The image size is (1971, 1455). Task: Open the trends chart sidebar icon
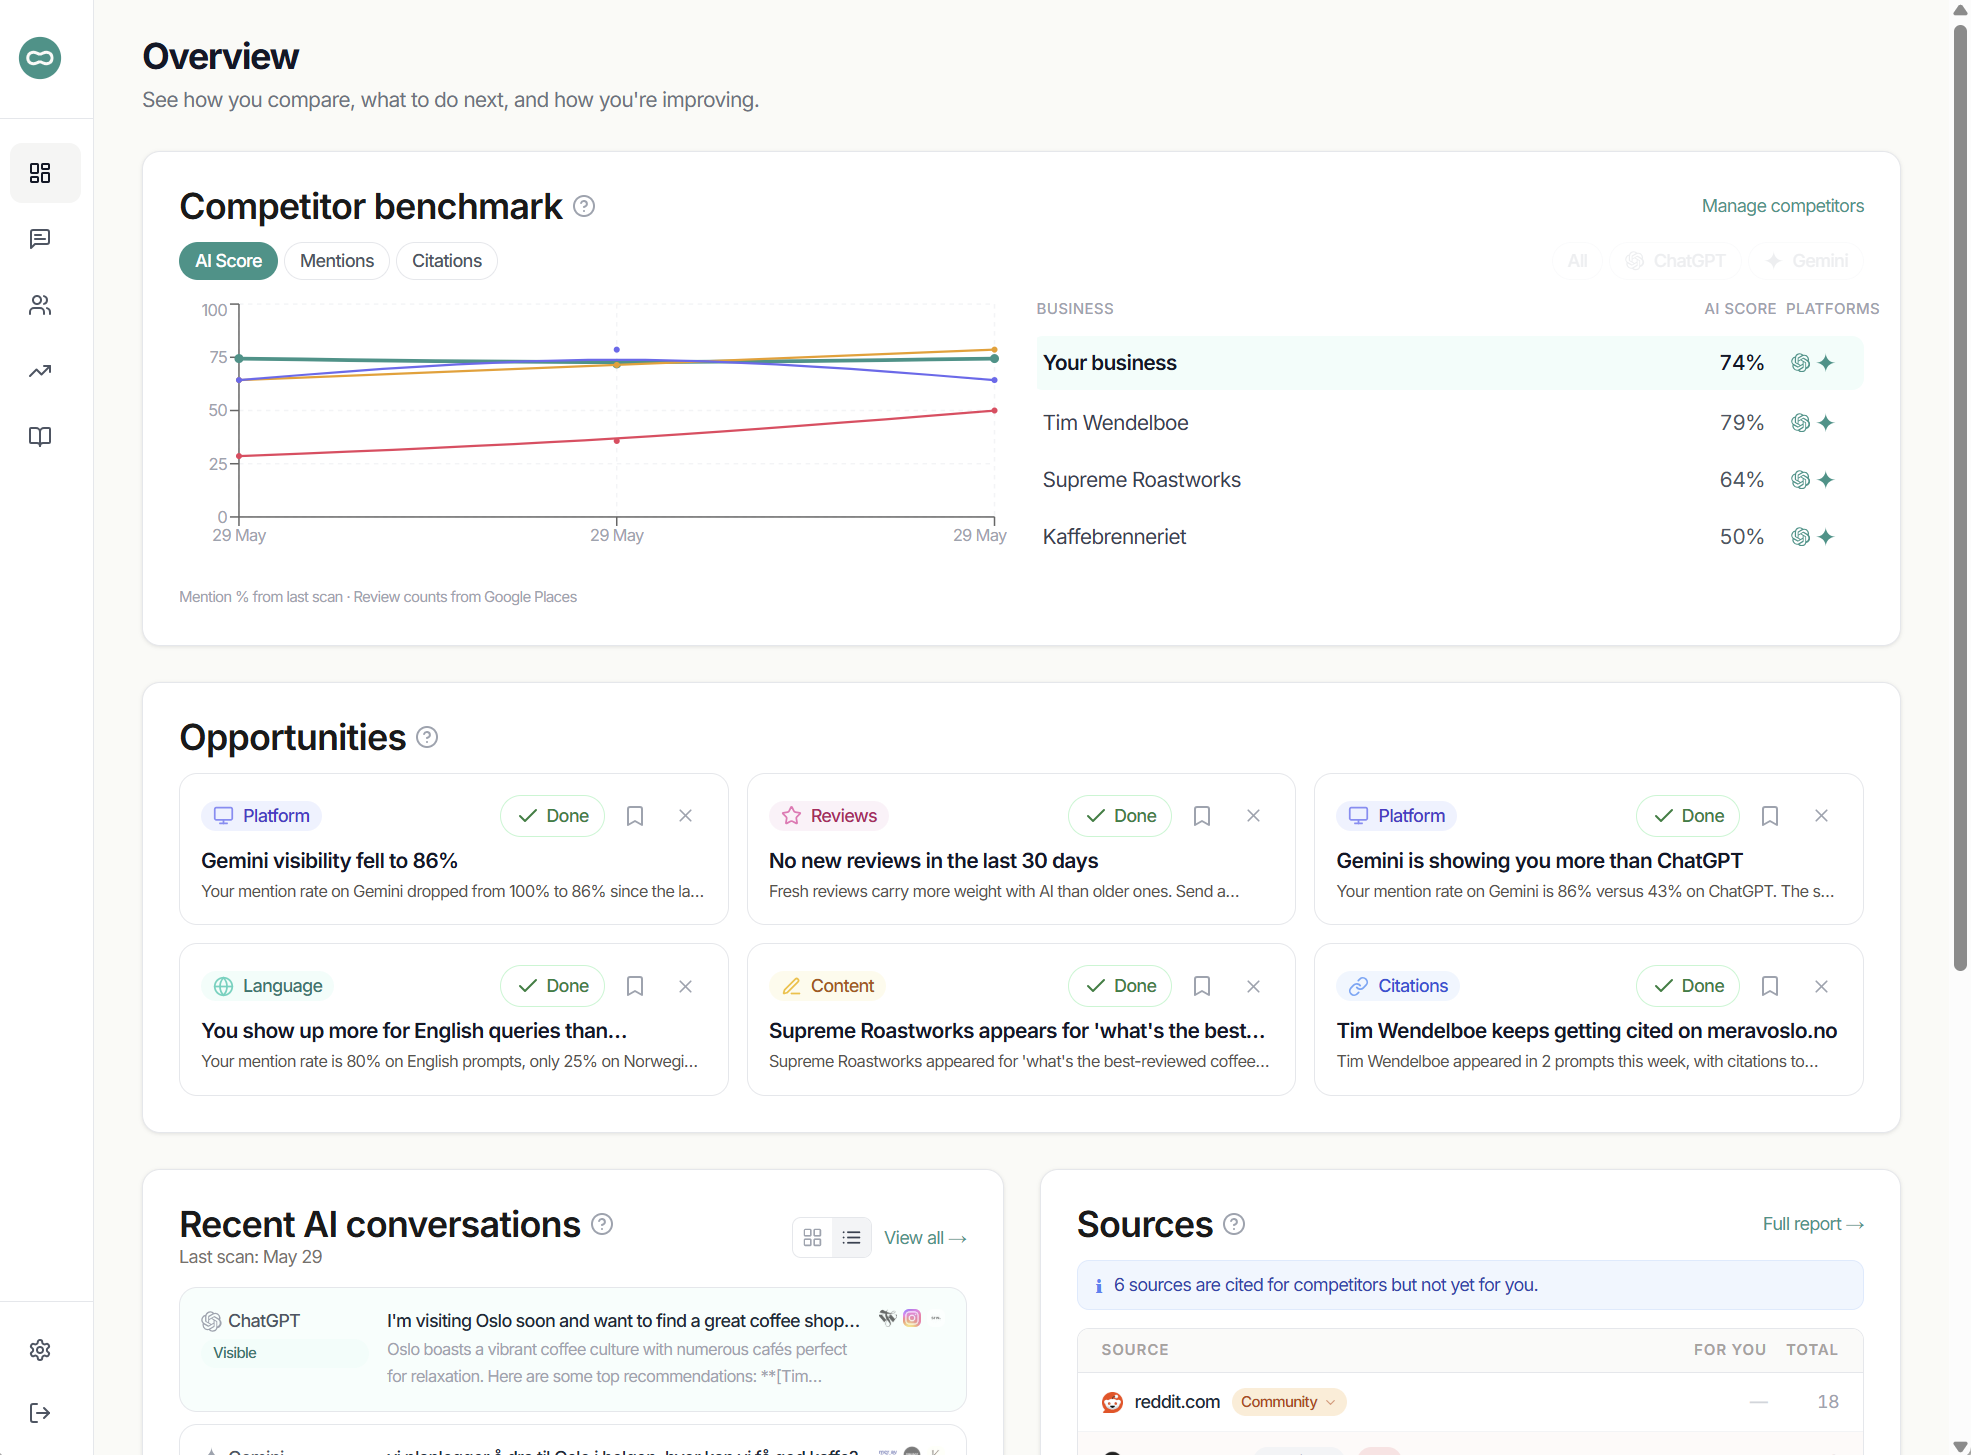pos(40,371)
